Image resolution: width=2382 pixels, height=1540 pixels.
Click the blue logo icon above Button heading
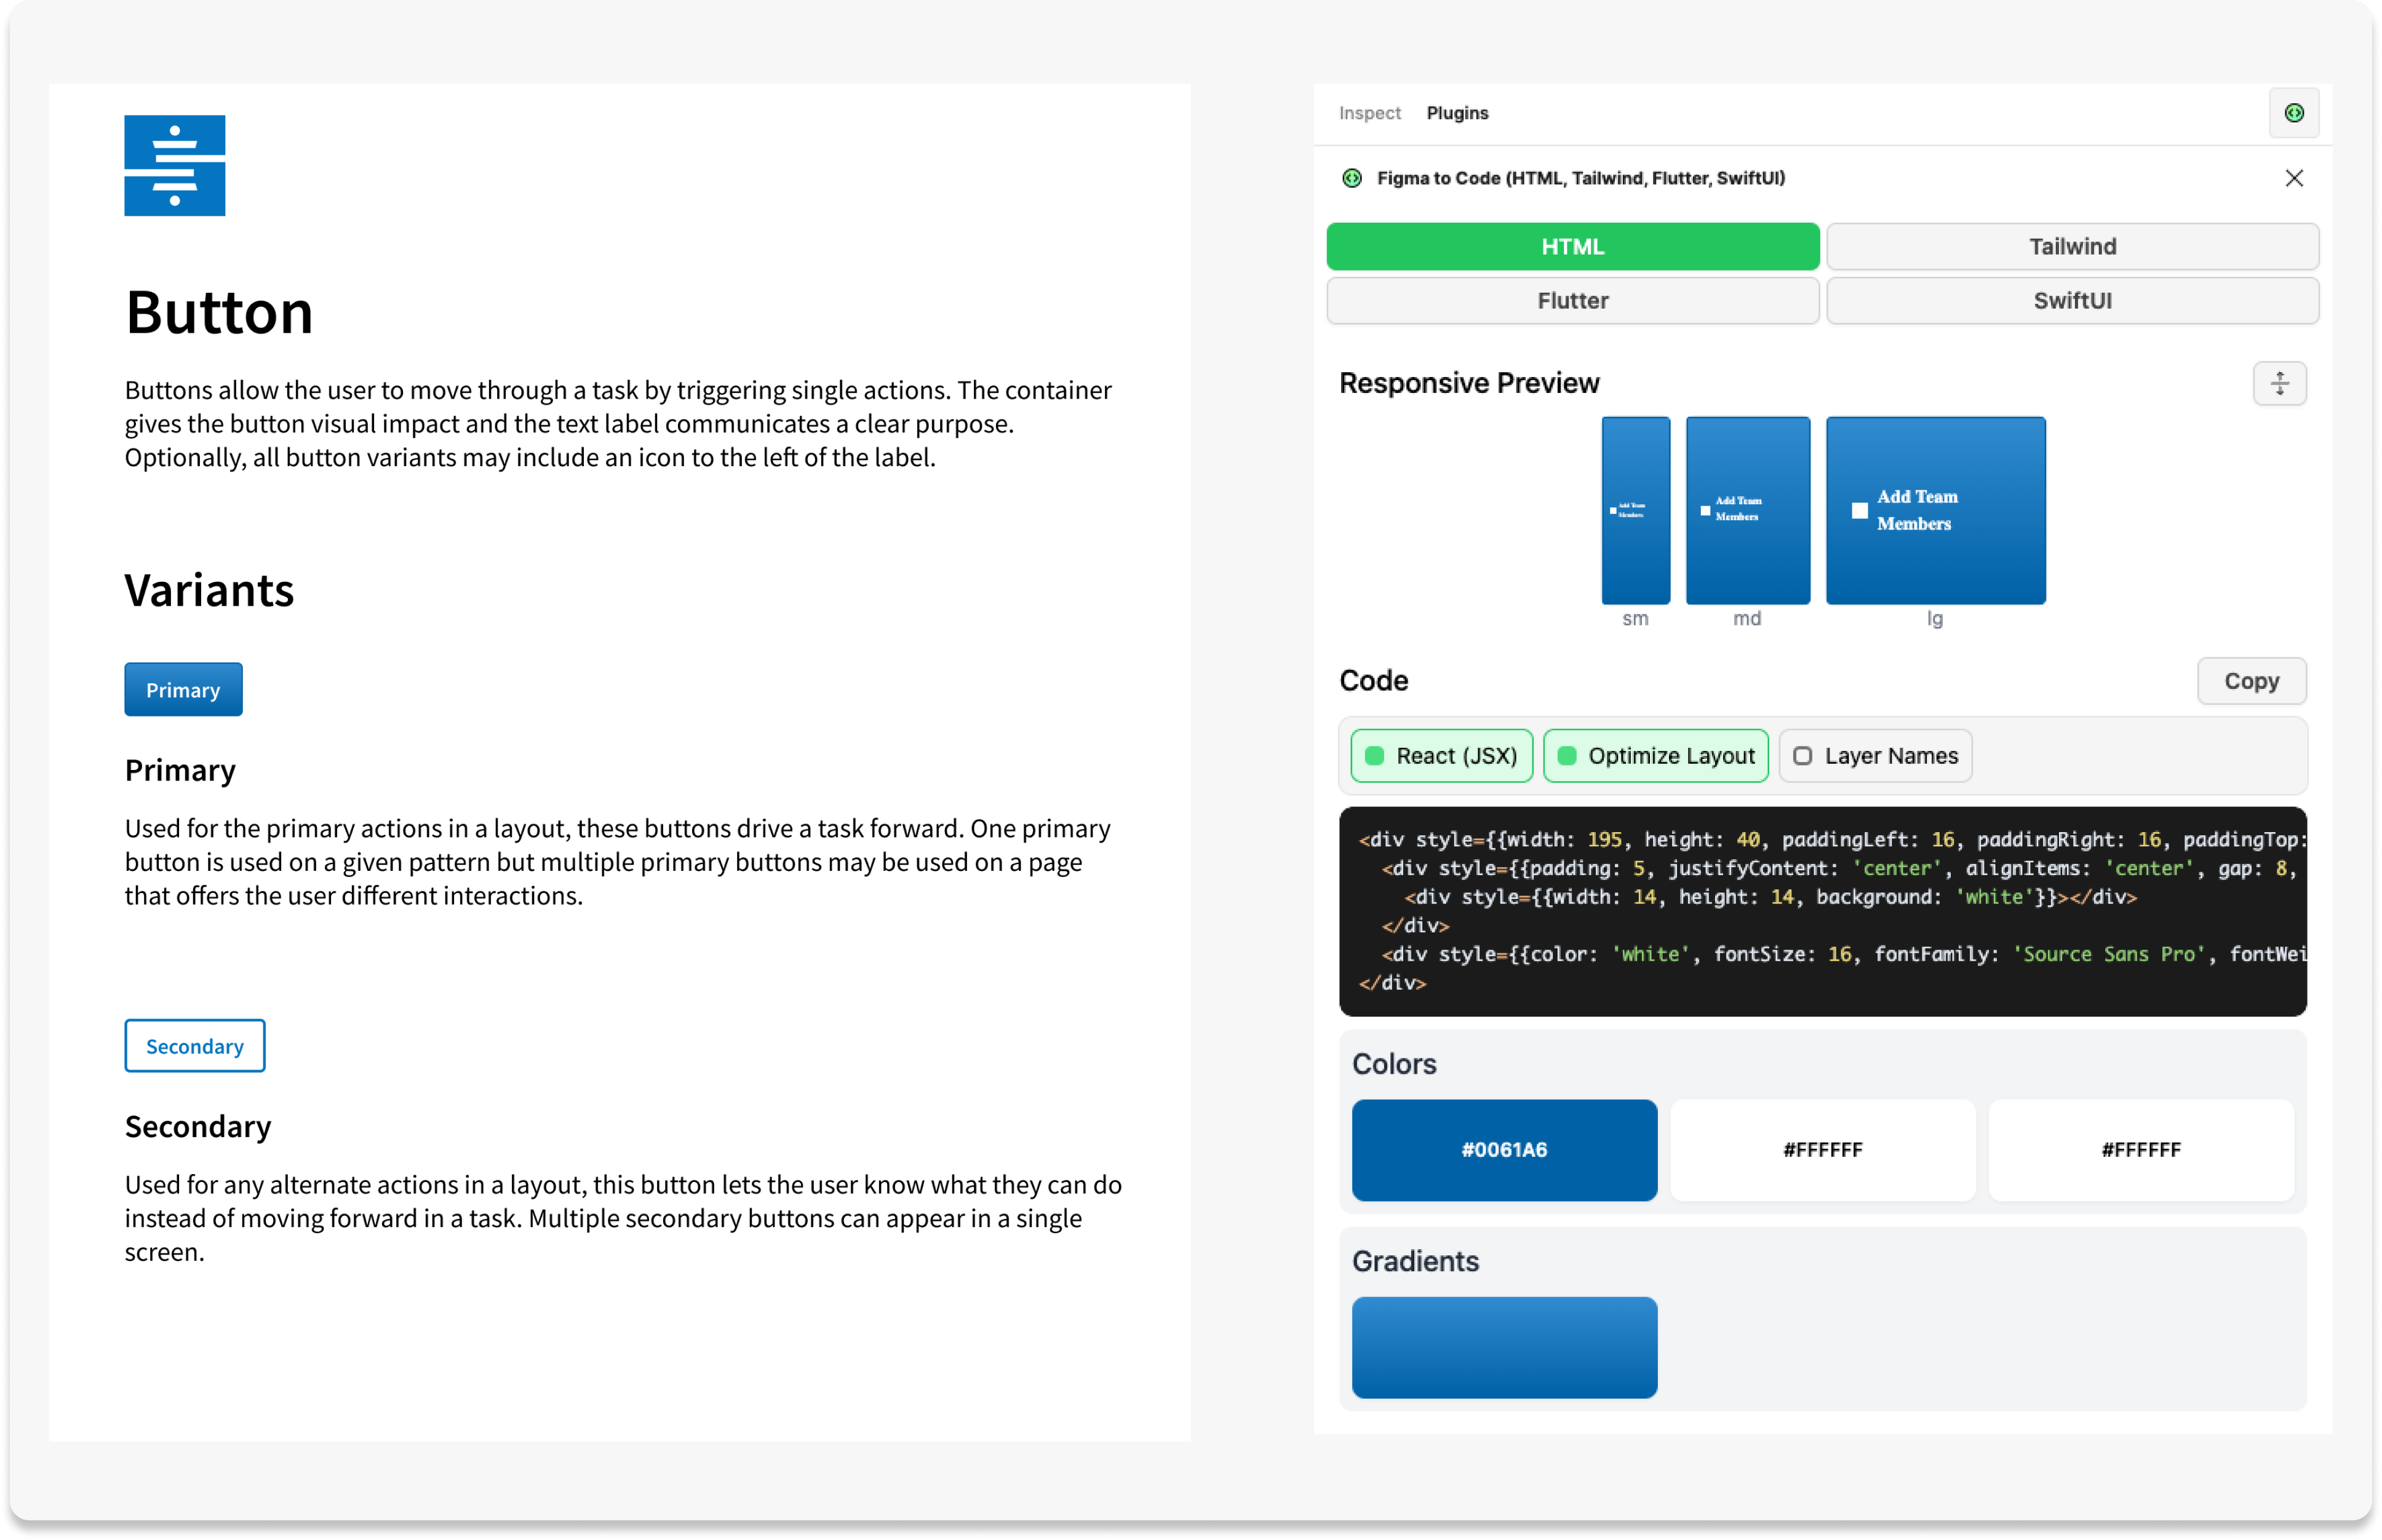point(175,166)
